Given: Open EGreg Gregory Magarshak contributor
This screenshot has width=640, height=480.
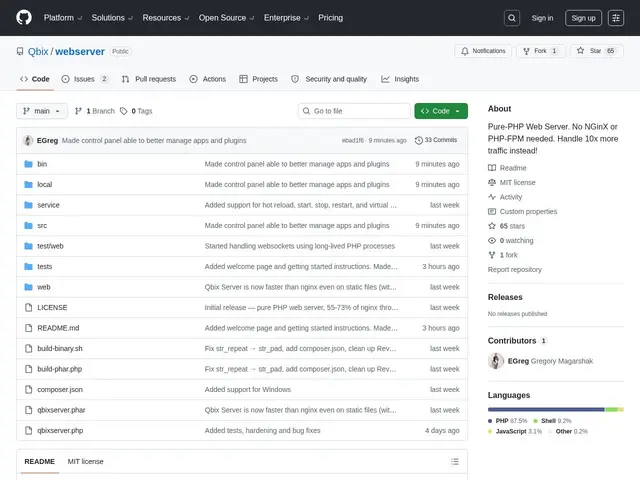Looking at the screenshot, I should (x=540, y=361).
